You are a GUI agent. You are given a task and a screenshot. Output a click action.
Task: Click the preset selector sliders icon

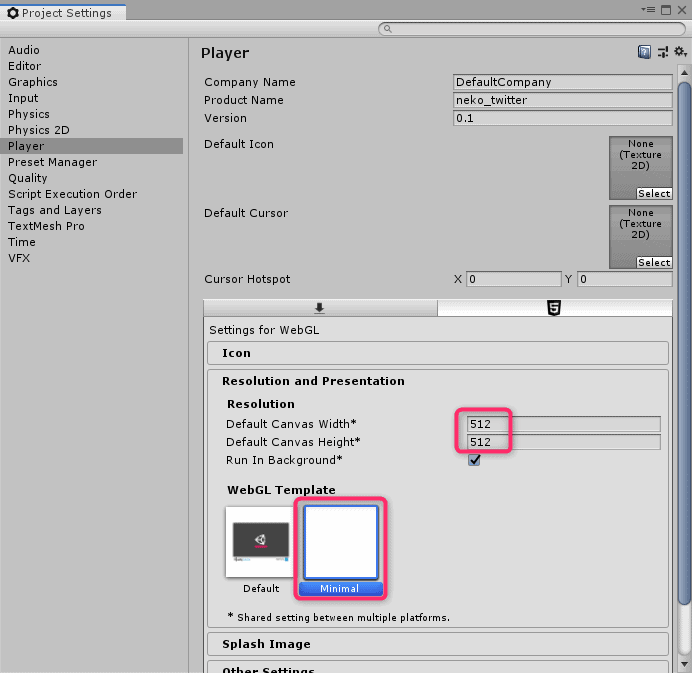coord(662,52)
